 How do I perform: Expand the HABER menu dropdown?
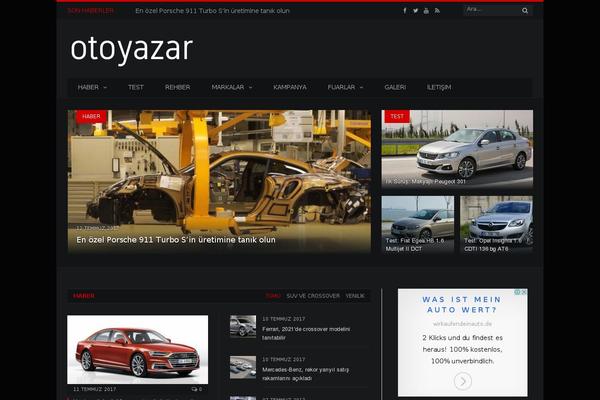[x=92, y=87]
